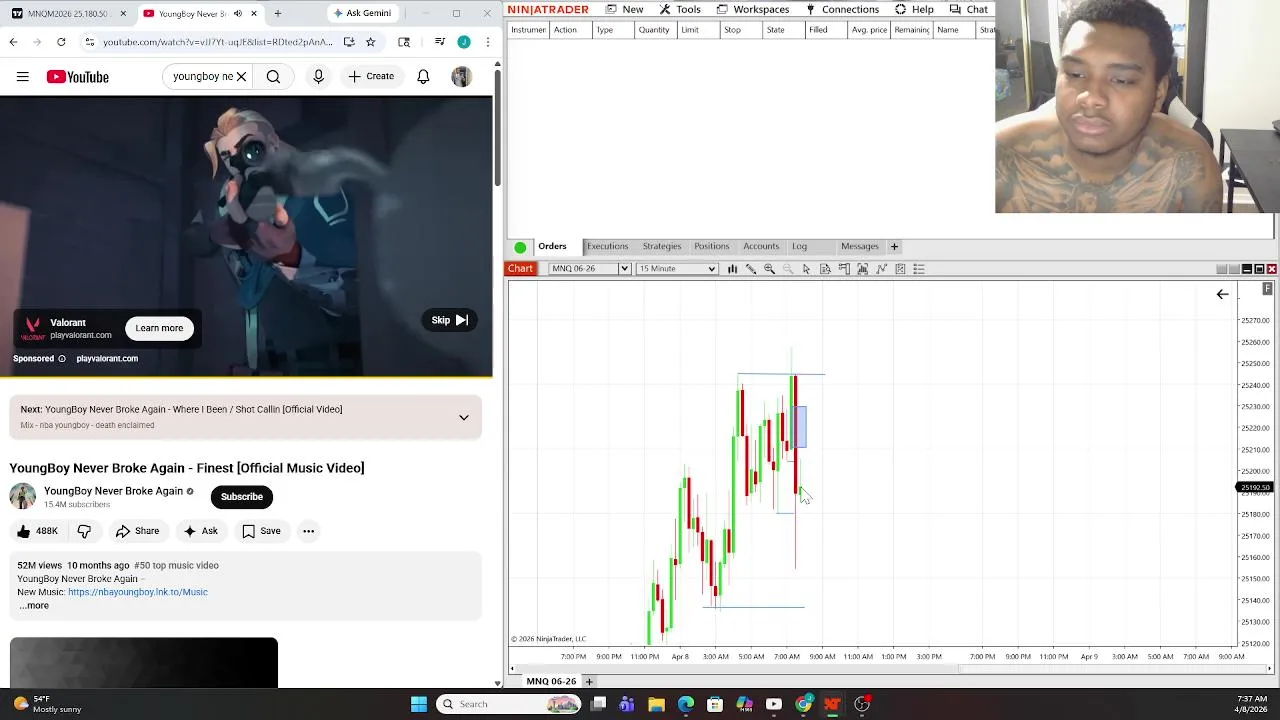1280x720 pixels.
Task: Open the bar type icon in chart toolbar
Action: [x=732, y=269]
